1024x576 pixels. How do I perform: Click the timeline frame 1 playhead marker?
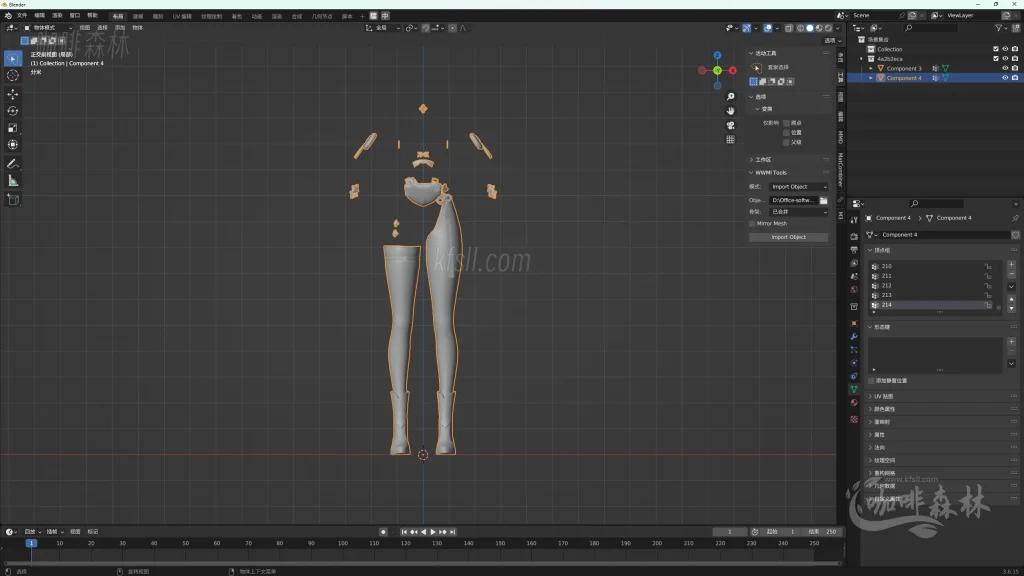[x=31, y=543]
